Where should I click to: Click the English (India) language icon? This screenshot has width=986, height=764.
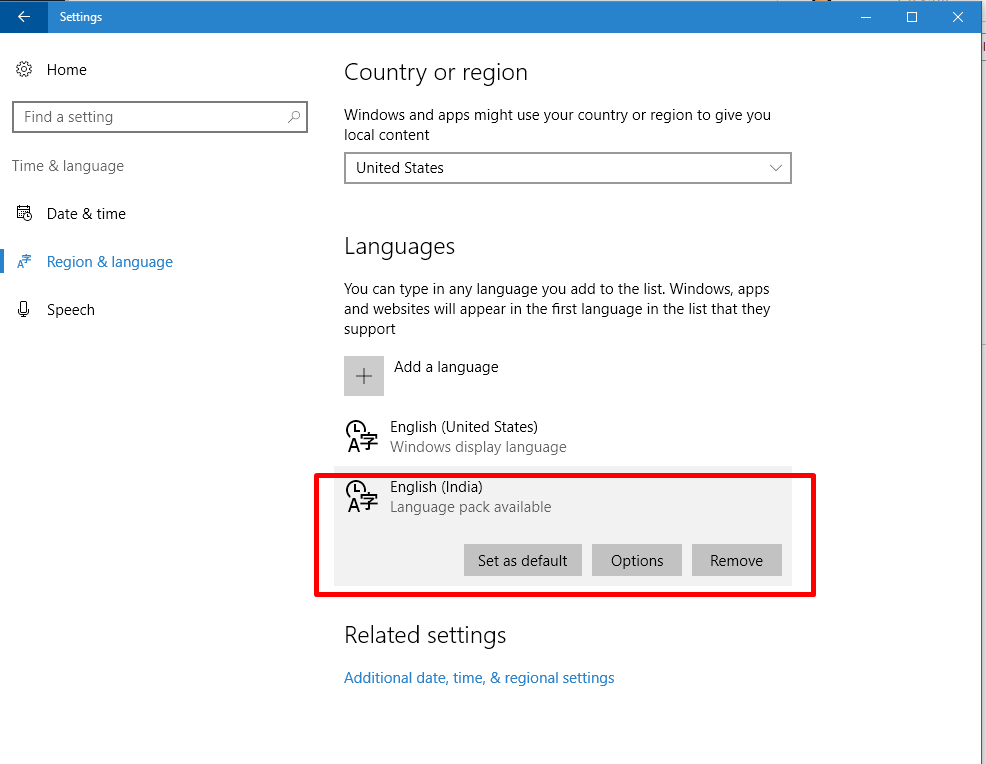click(362, 497)
